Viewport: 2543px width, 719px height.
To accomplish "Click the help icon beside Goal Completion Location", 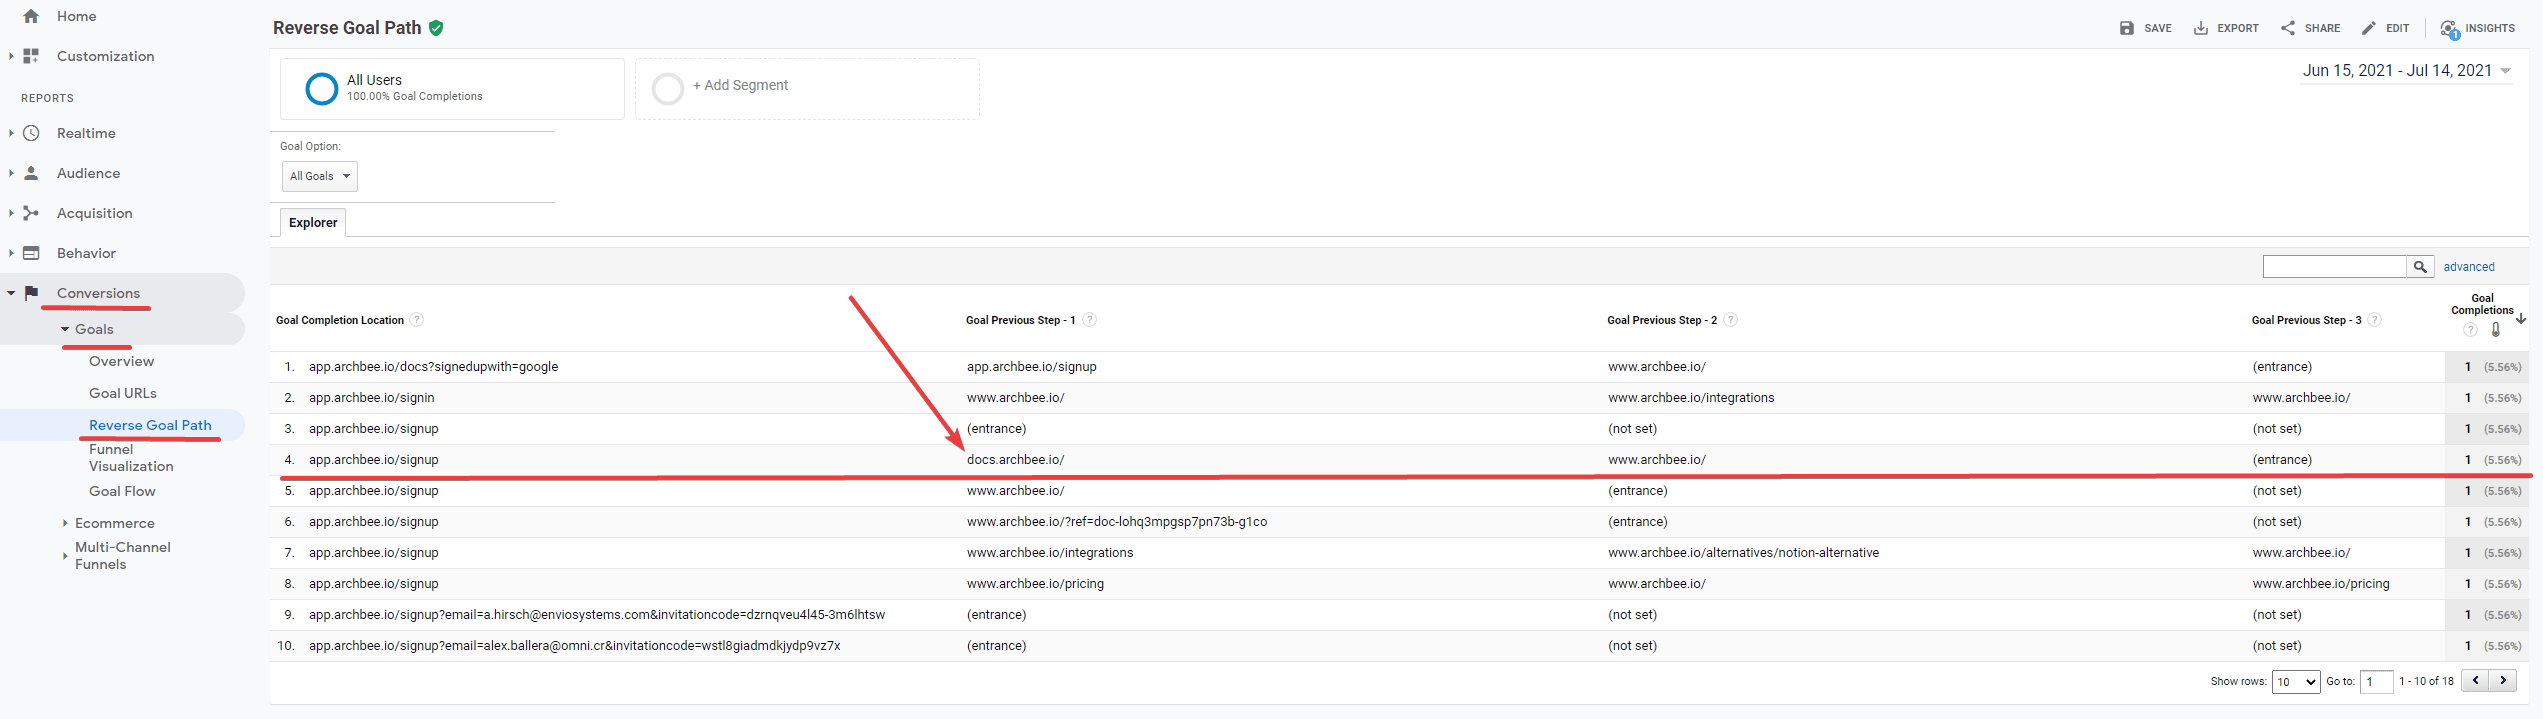I will (x=417, y=320).
